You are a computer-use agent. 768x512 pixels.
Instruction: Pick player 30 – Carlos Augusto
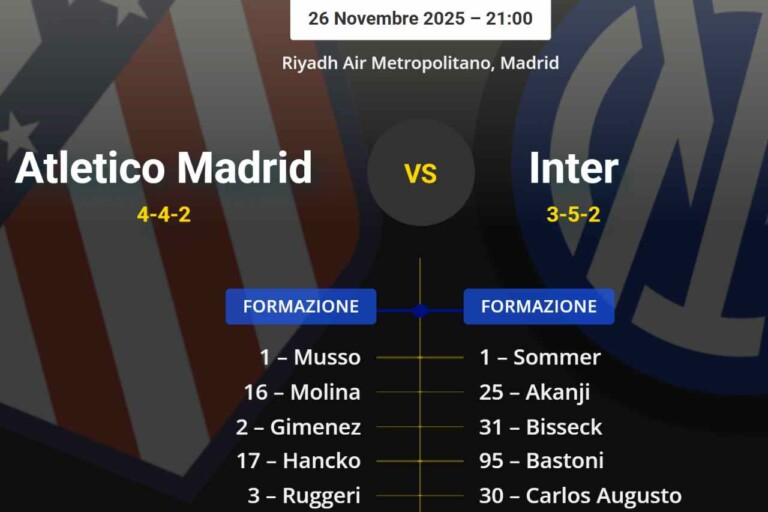coord(580,495)
